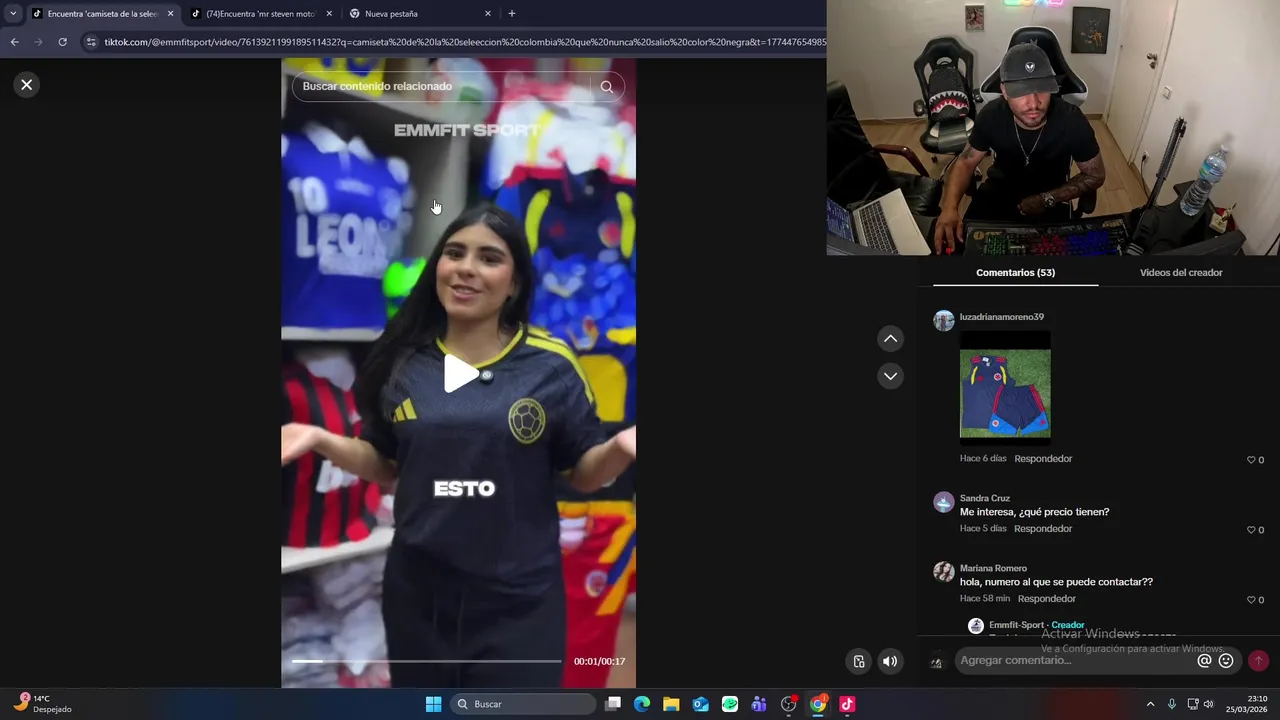Go to next video with down chevron
This screenshot has width=1280, height=720.
point(890,376)
